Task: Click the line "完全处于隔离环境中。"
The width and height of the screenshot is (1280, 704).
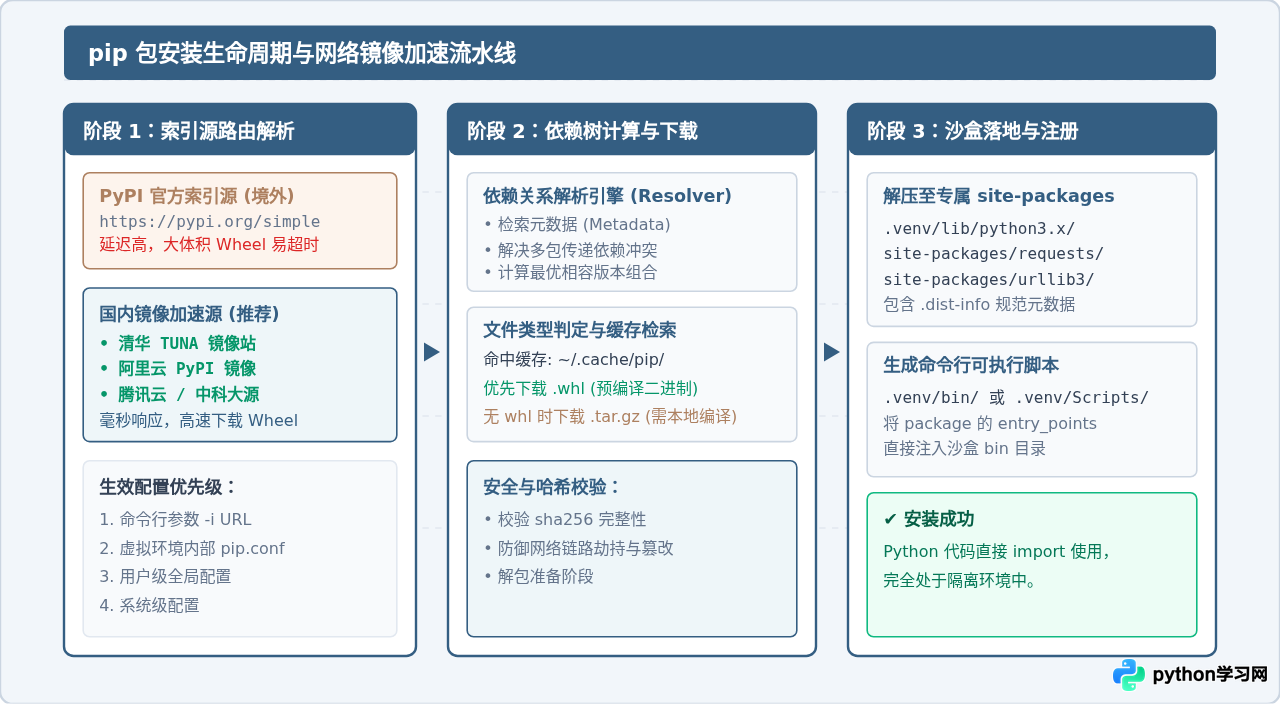Action: 960,580
